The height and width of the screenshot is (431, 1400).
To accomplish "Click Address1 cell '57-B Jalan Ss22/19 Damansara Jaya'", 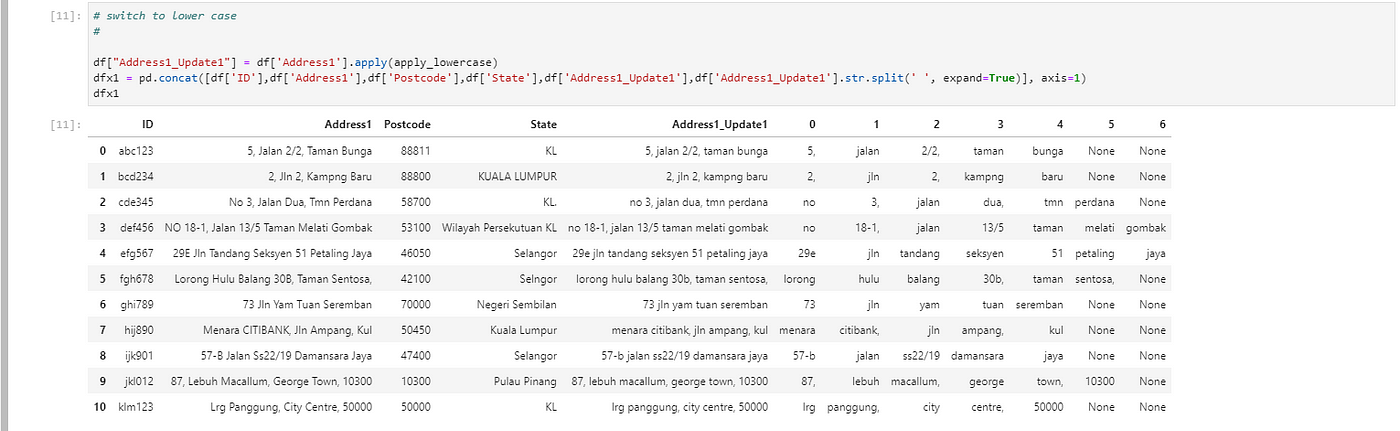I will click(x=287, y=356).
